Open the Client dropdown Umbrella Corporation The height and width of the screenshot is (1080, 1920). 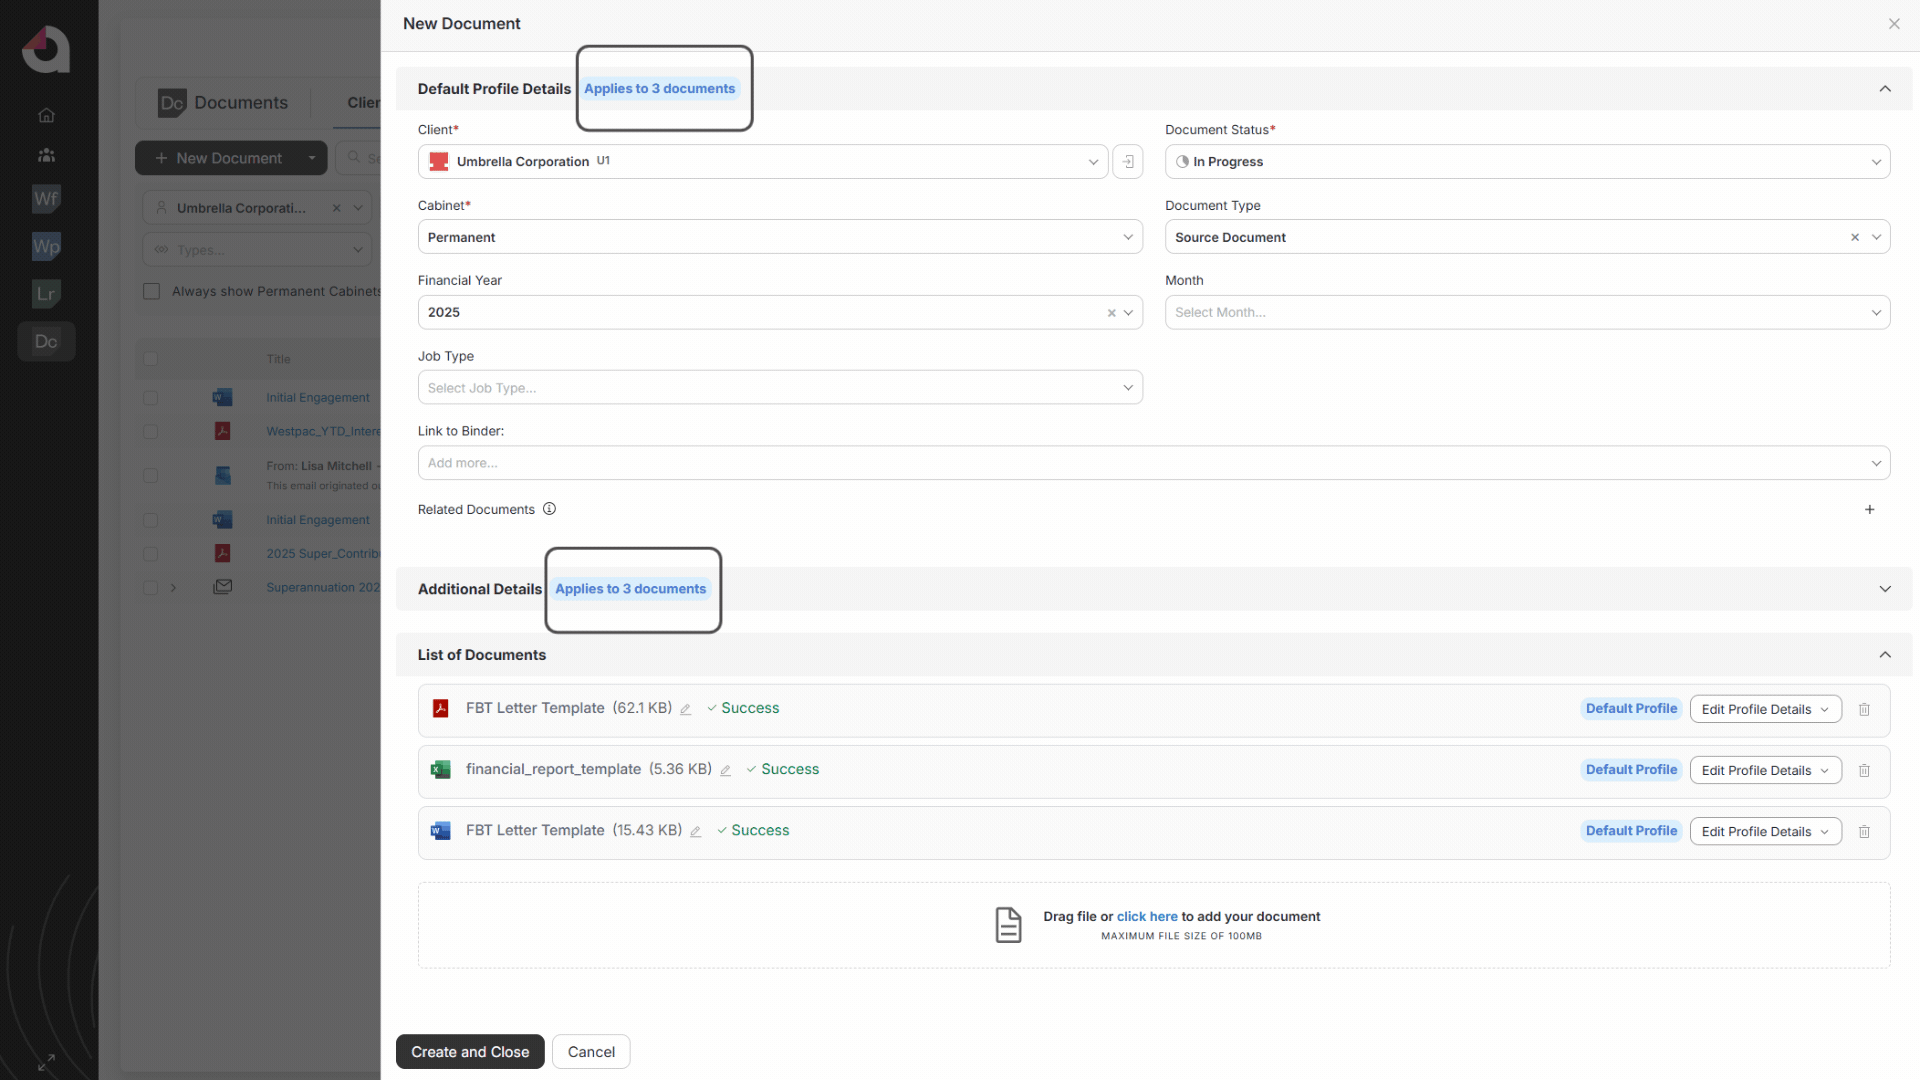click(763, 161)
